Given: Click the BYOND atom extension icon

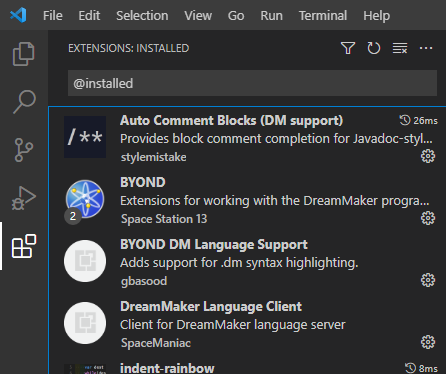Looking at the screenshot, I should 85,199.
